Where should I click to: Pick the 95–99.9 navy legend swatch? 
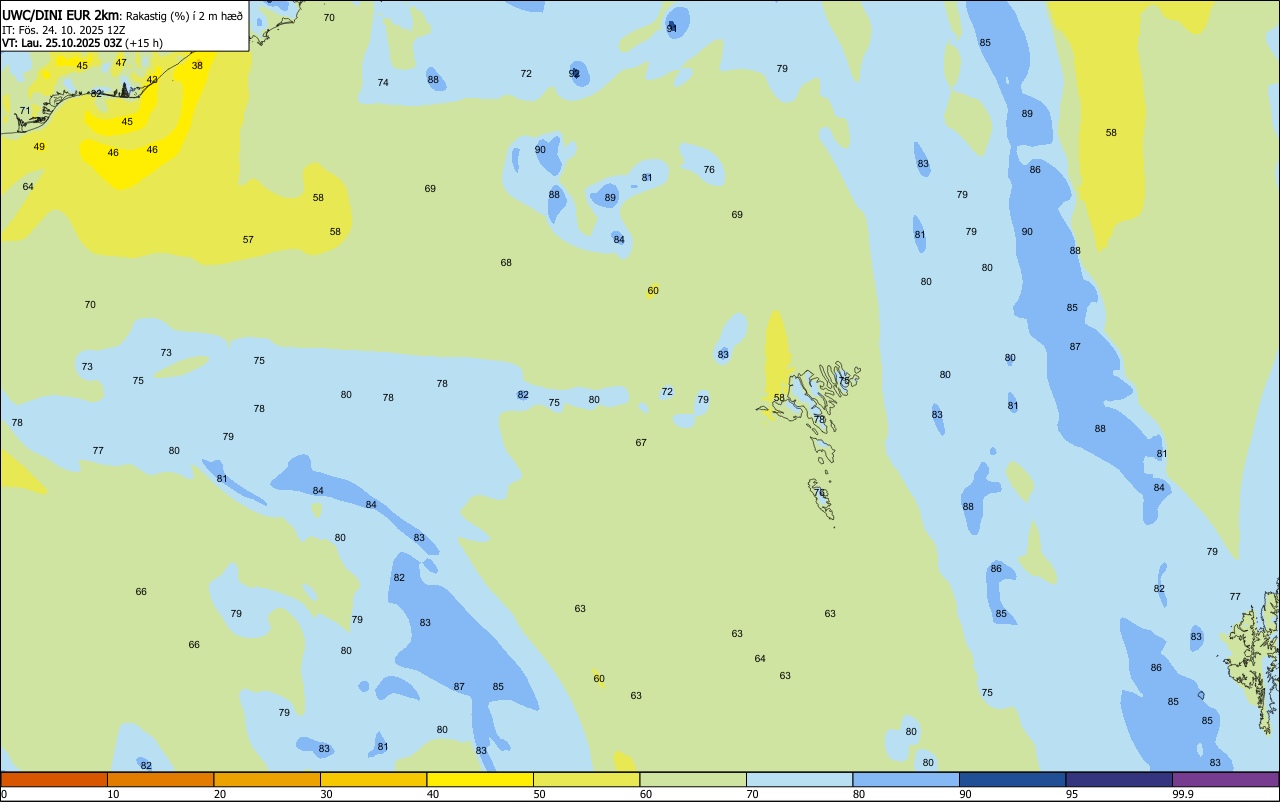(x=1119, y=779)
